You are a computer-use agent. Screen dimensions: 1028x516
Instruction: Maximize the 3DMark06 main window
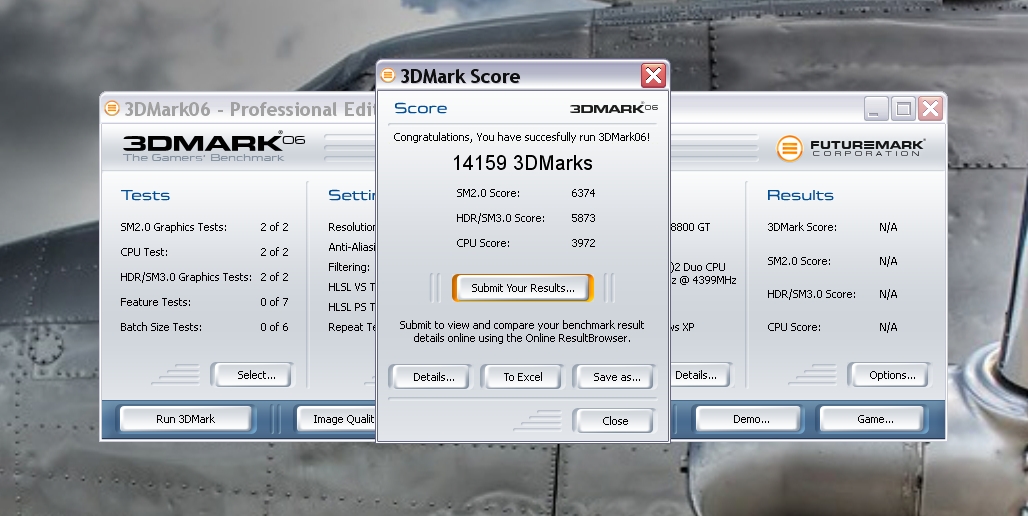pos(903,108)
